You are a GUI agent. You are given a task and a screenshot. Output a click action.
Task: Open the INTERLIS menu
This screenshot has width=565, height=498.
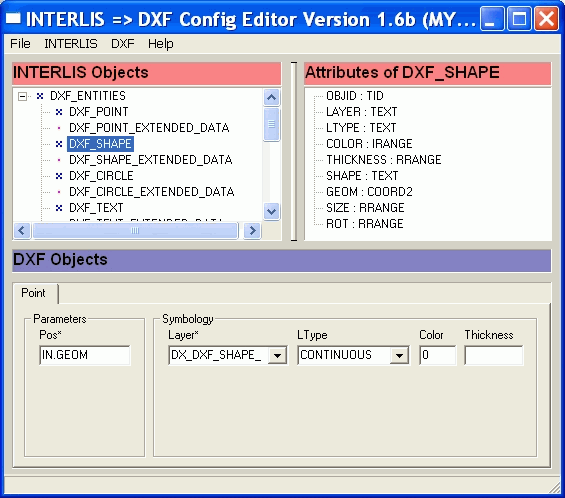pyautogui.click(x=71, y=44)
